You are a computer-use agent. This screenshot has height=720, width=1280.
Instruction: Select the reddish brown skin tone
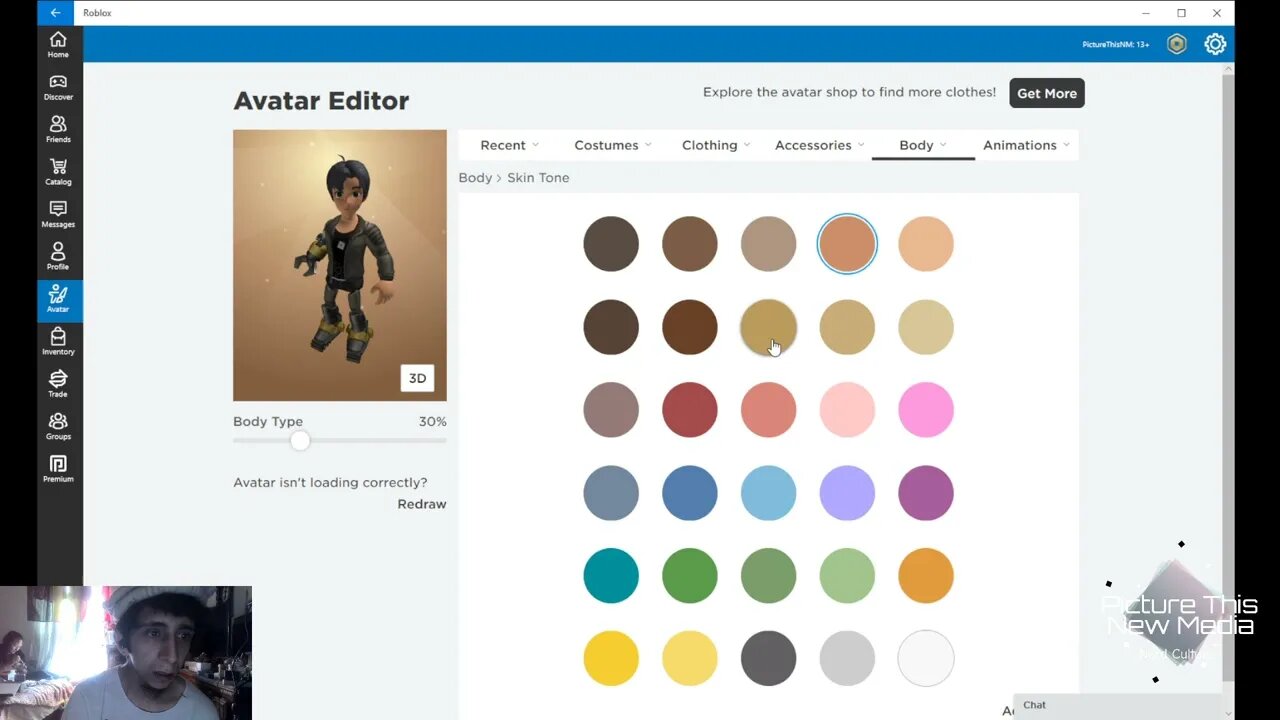[x=690, y=327]
